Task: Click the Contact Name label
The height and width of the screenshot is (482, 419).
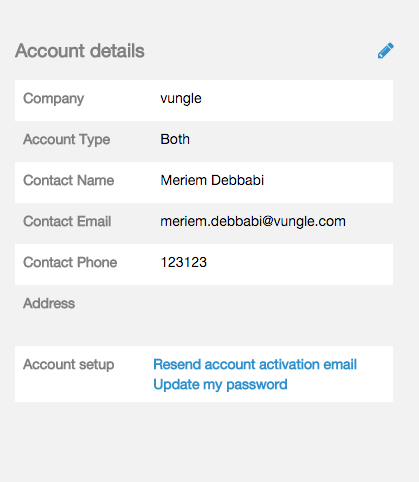Action: (69, 180)
